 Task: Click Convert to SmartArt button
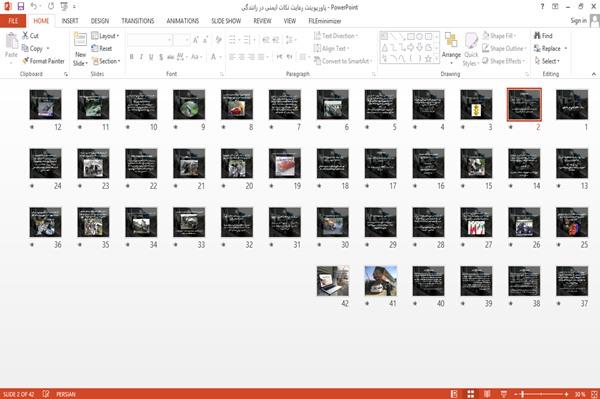coord(343,61)
